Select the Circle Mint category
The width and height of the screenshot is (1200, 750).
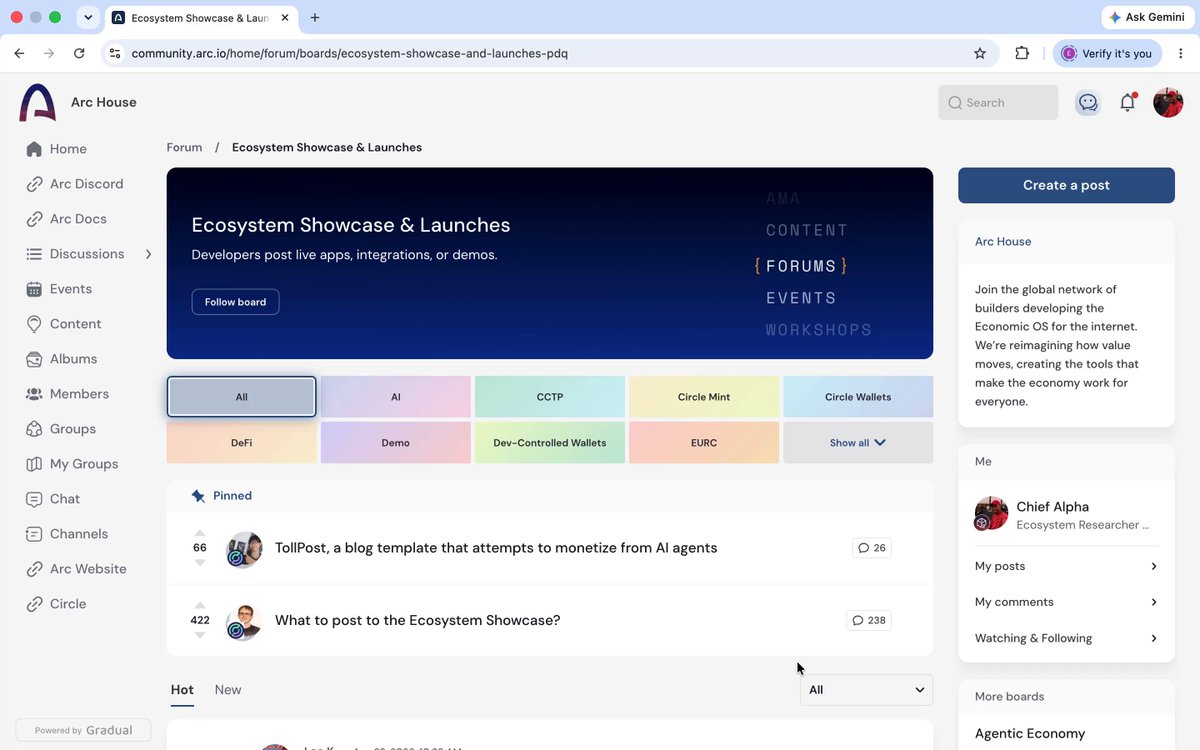click(704, 397)
